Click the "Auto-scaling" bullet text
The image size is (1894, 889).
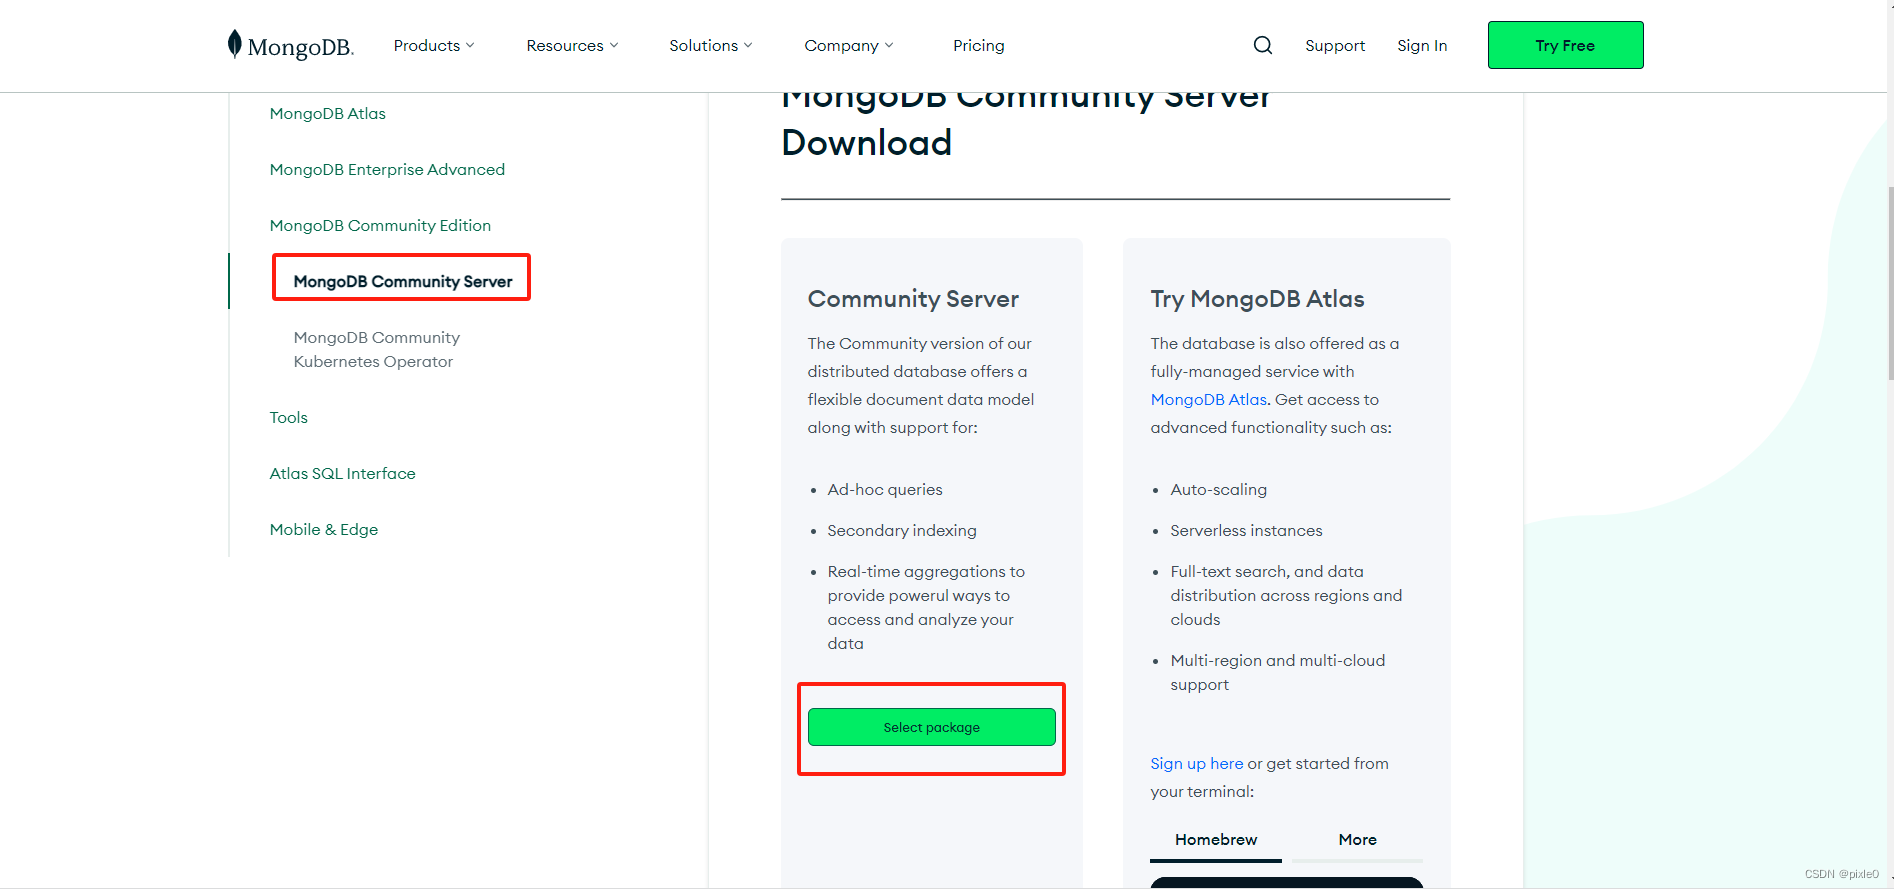click(x=1218, y=489)
